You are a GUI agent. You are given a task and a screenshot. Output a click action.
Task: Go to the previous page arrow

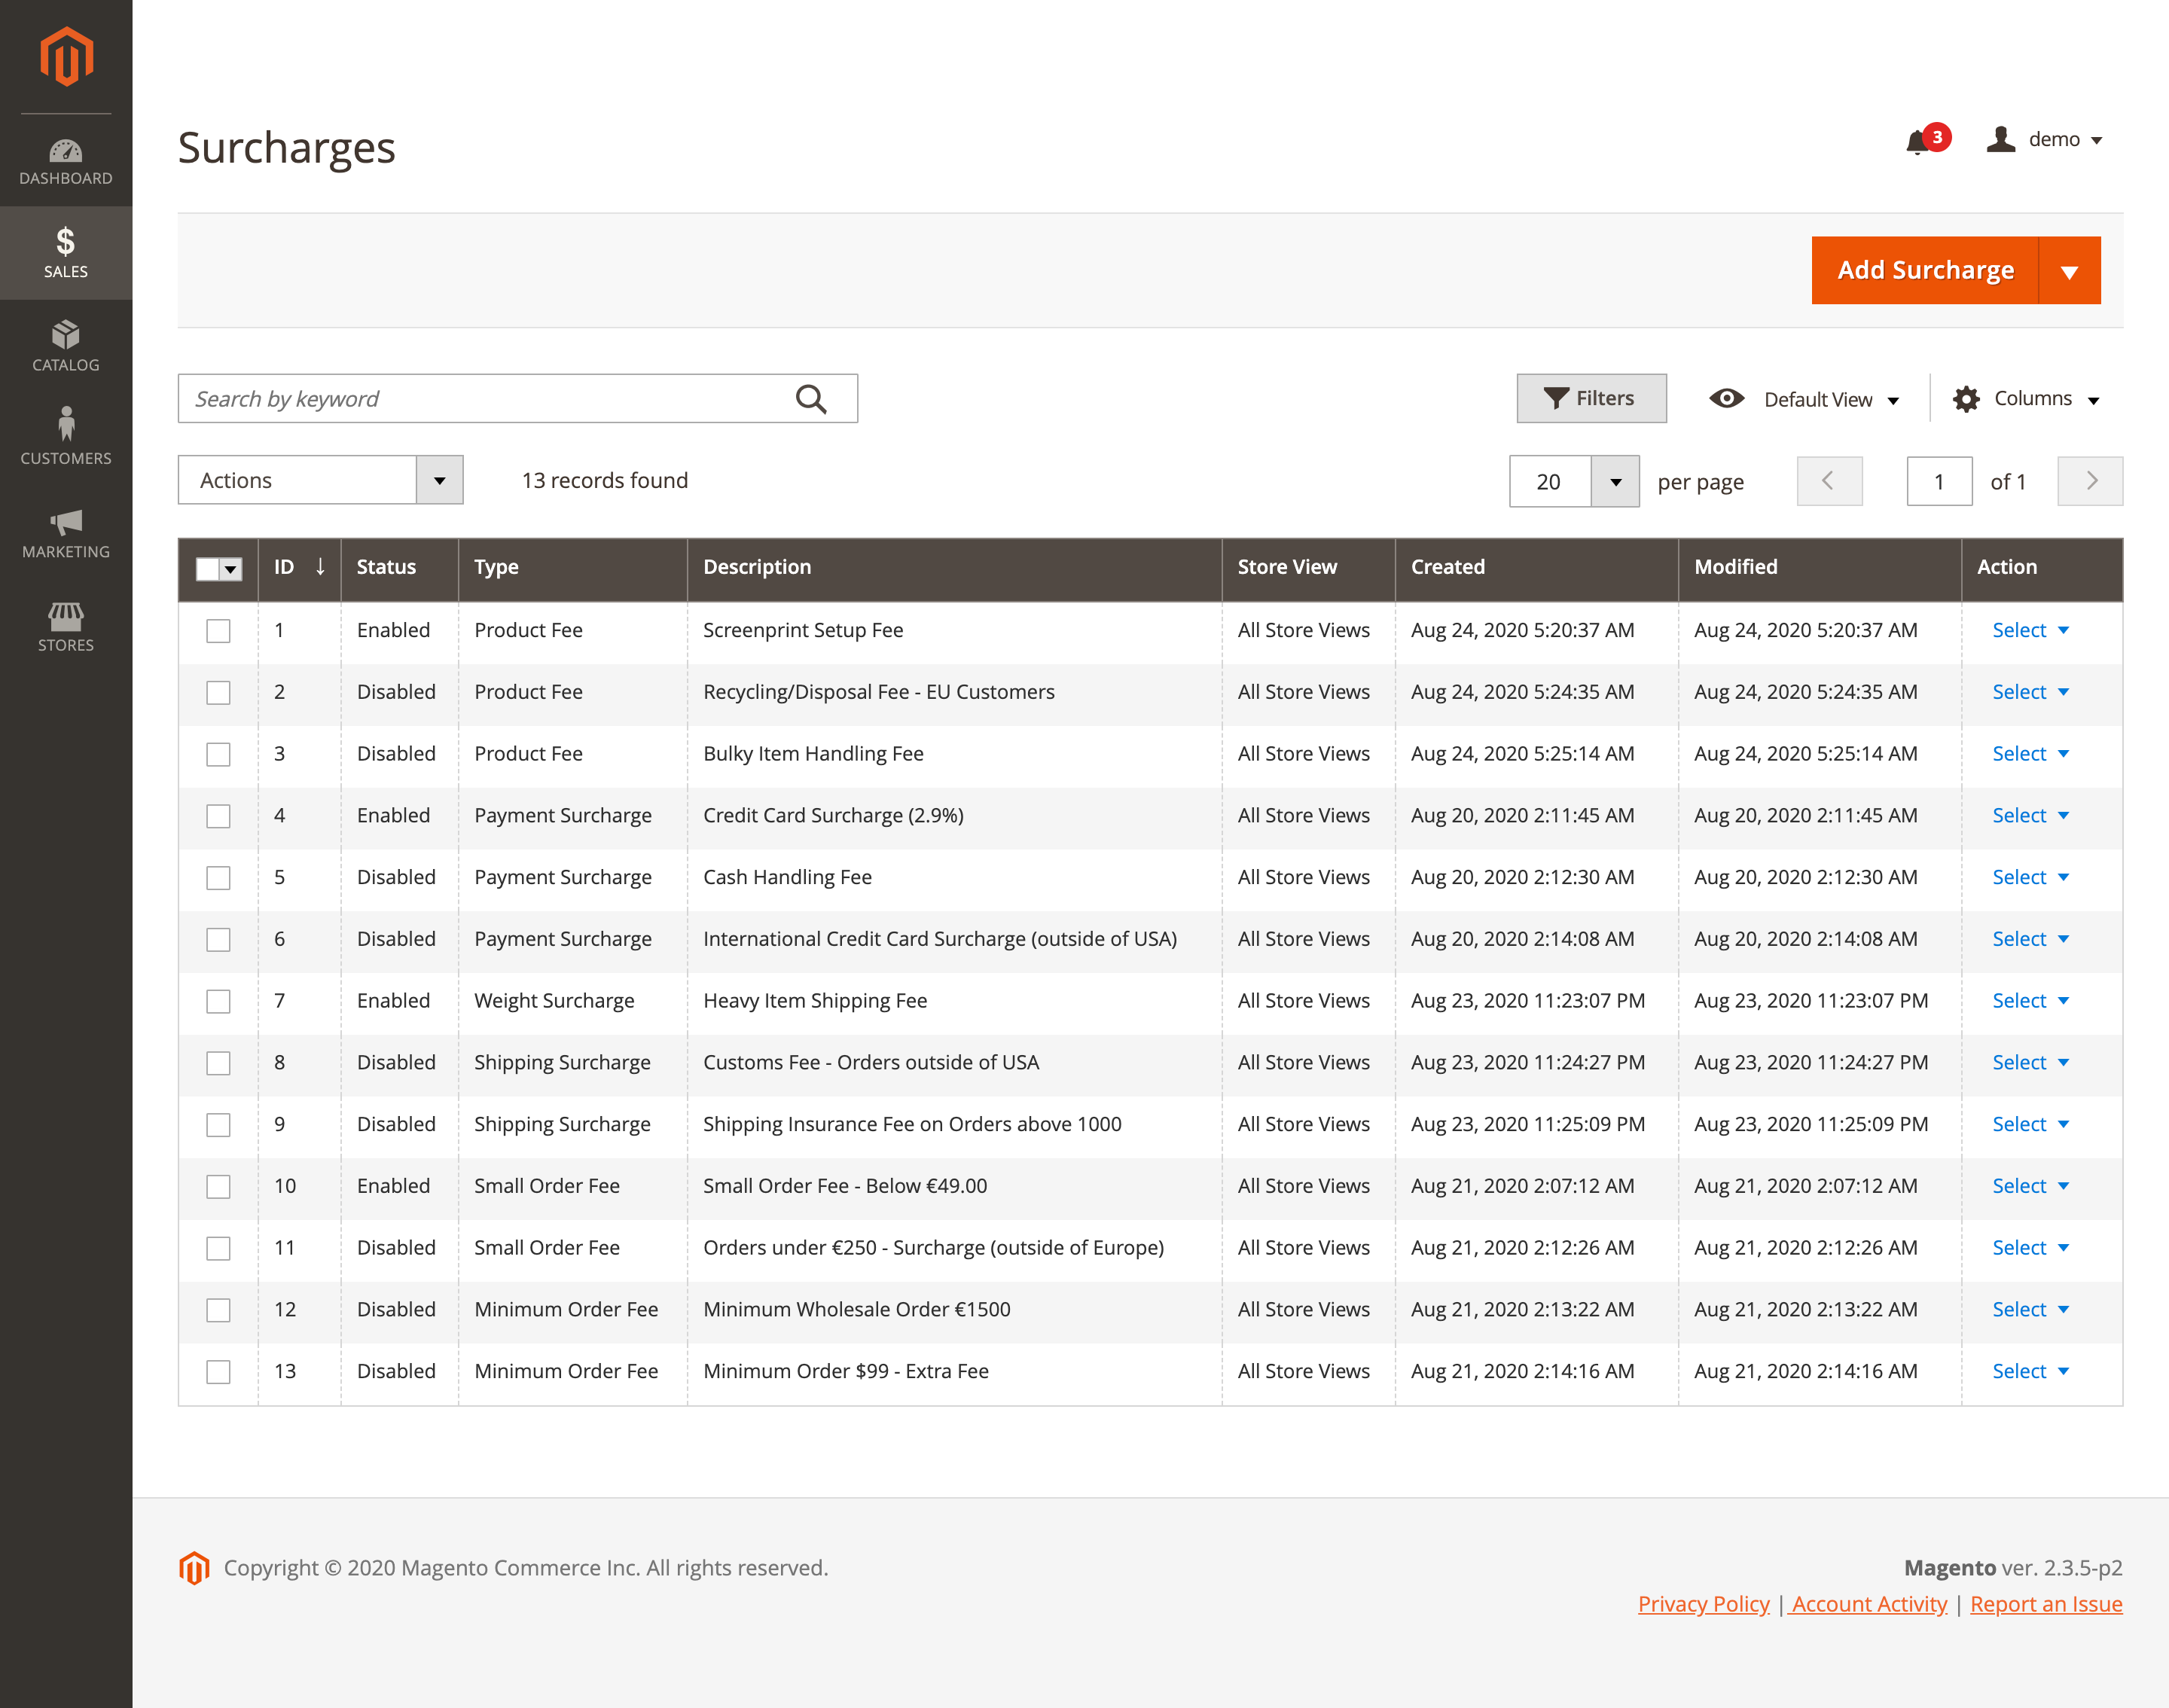(x=1829, y=481)
